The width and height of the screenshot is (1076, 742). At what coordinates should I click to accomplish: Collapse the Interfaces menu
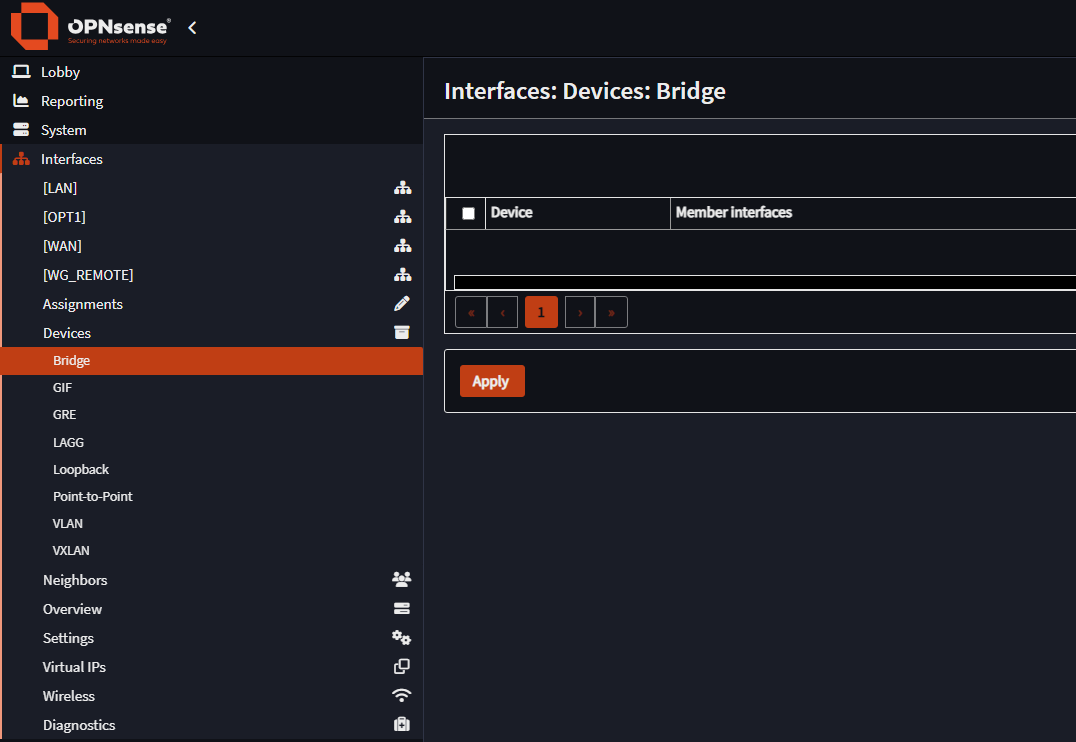(x=211, y=159)
